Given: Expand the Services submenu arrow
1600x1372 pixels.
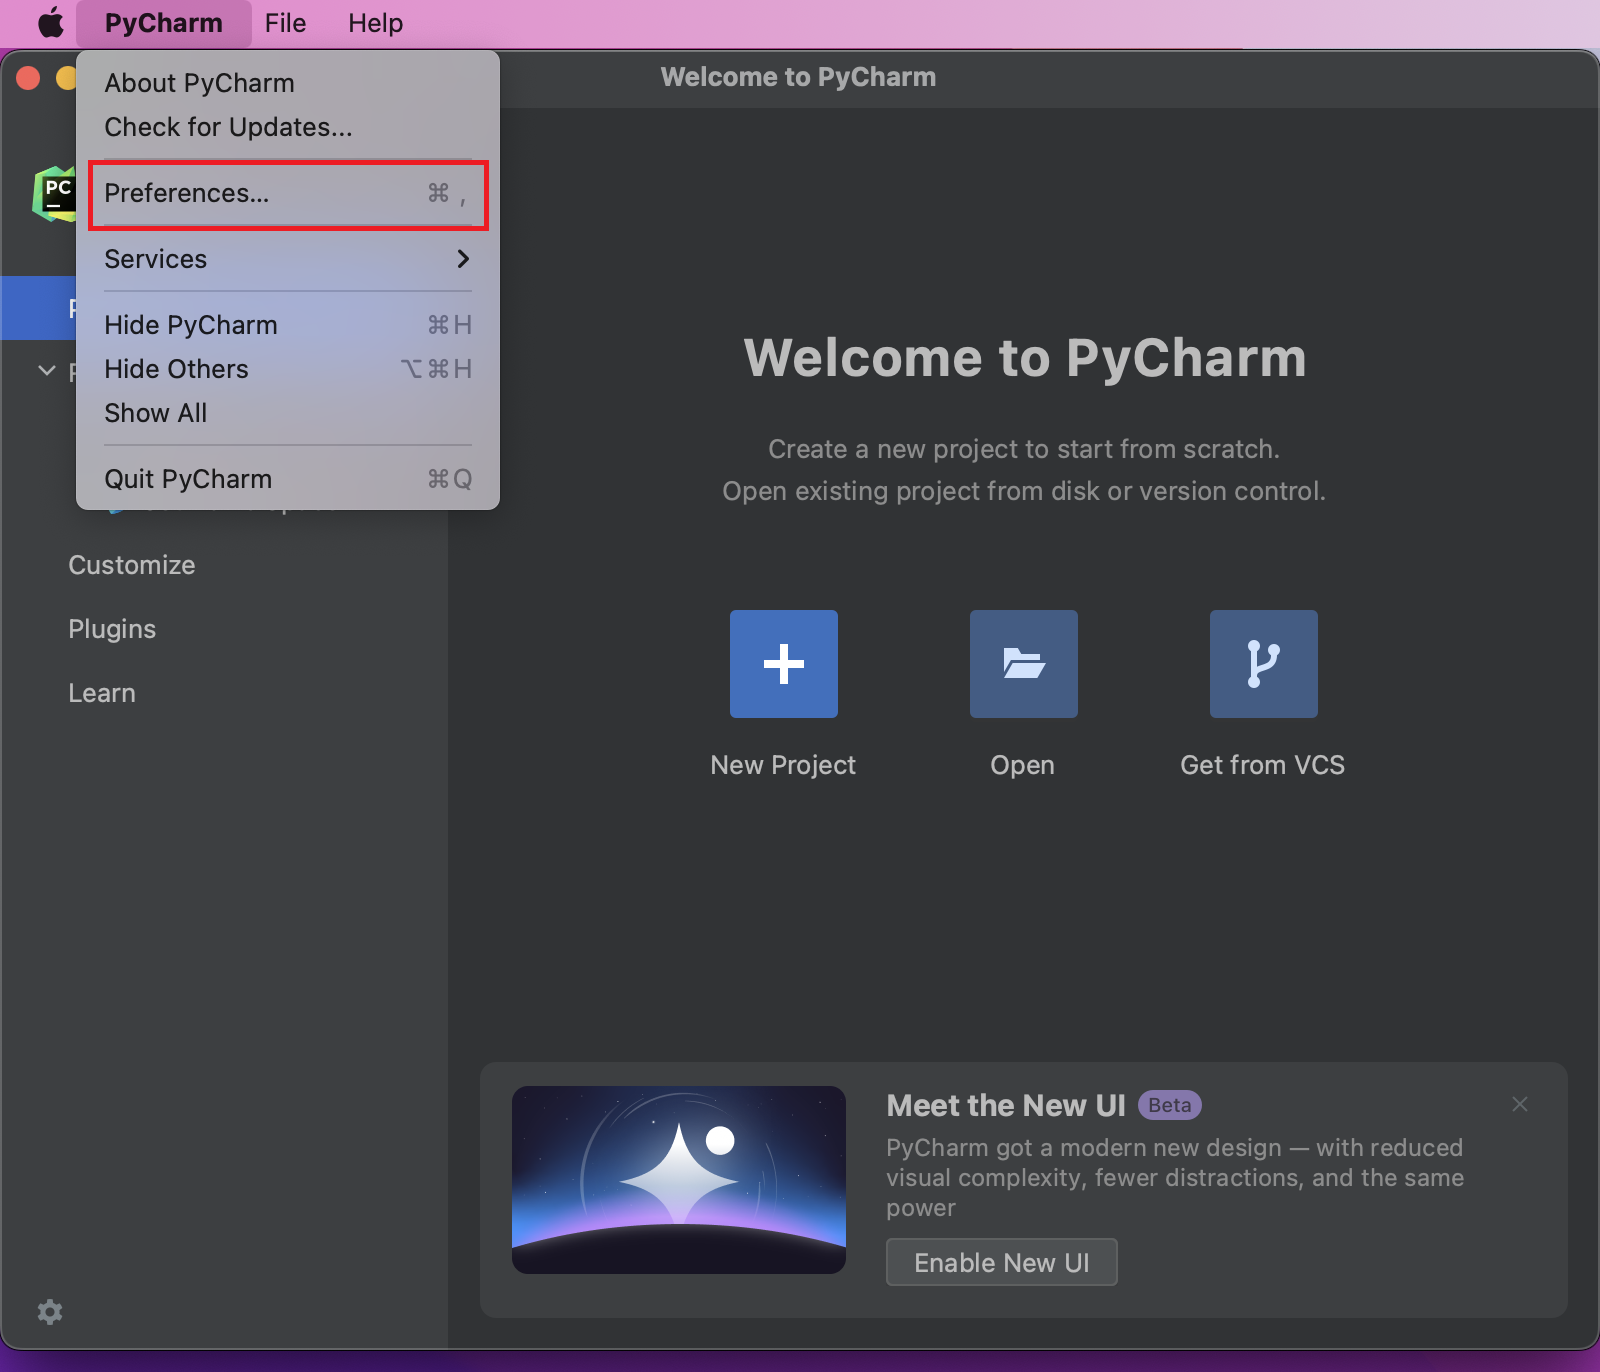Looking at the screenshot, I should point(463,259).
